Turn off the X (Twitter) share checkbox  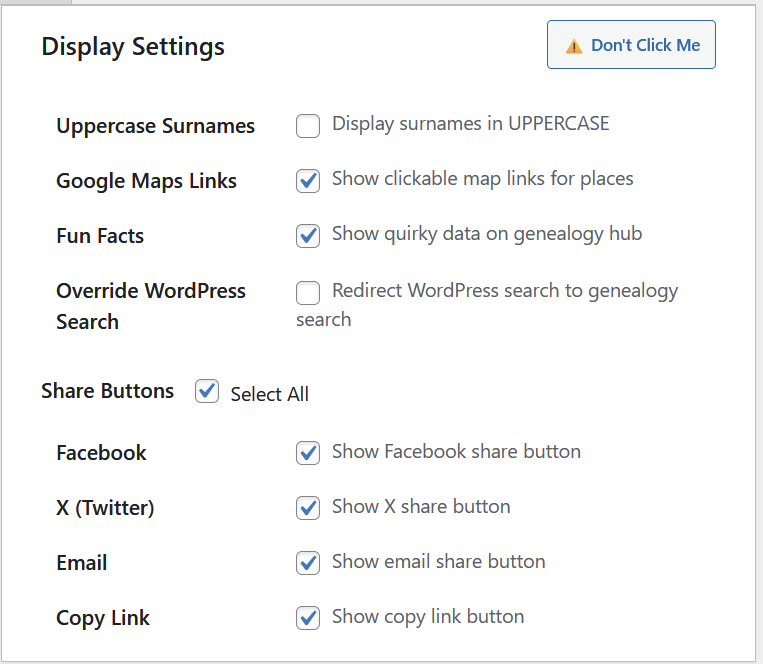(308, 508)
